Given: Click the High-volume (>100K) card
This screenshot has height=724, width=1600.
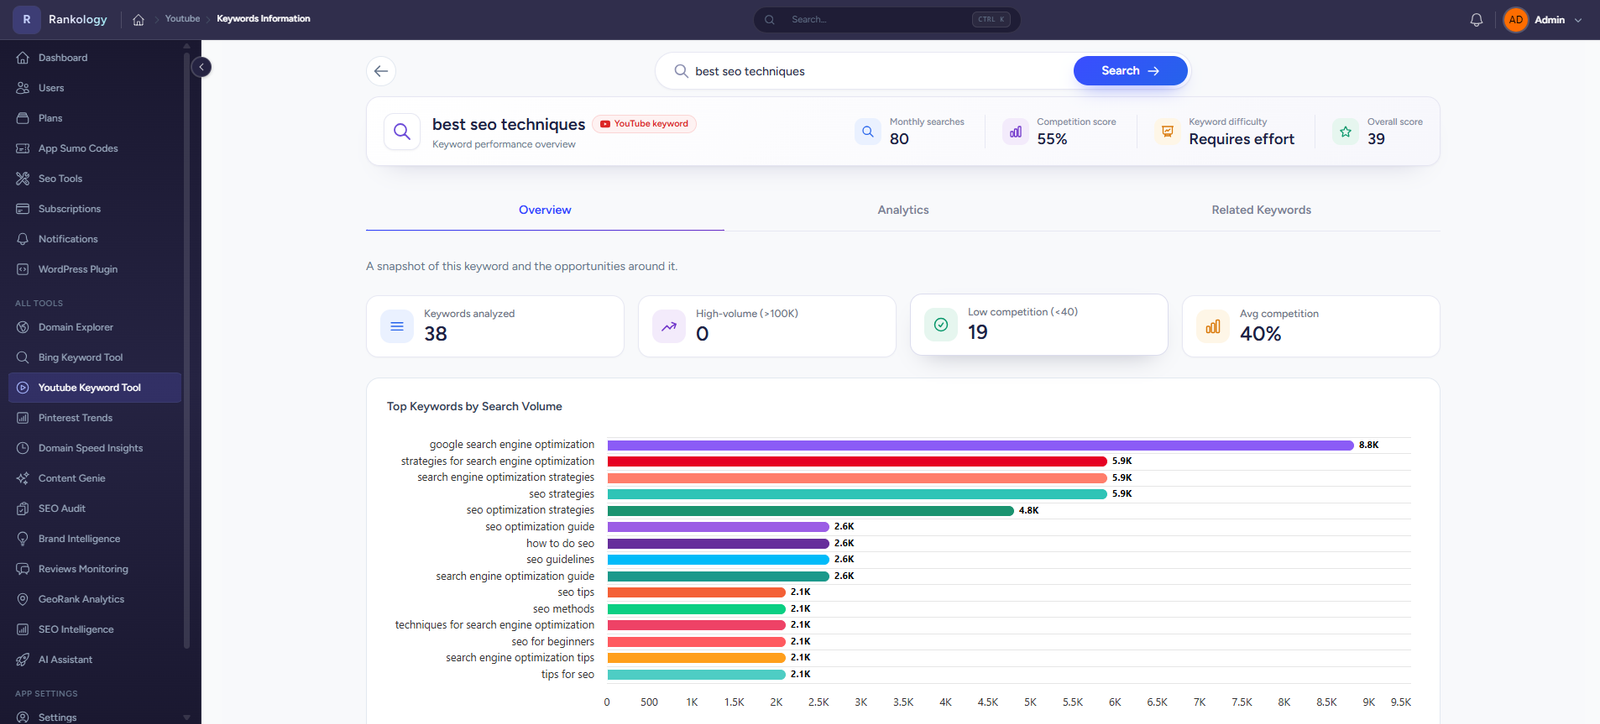Looking at the screenshot, I should coord(767,326).
